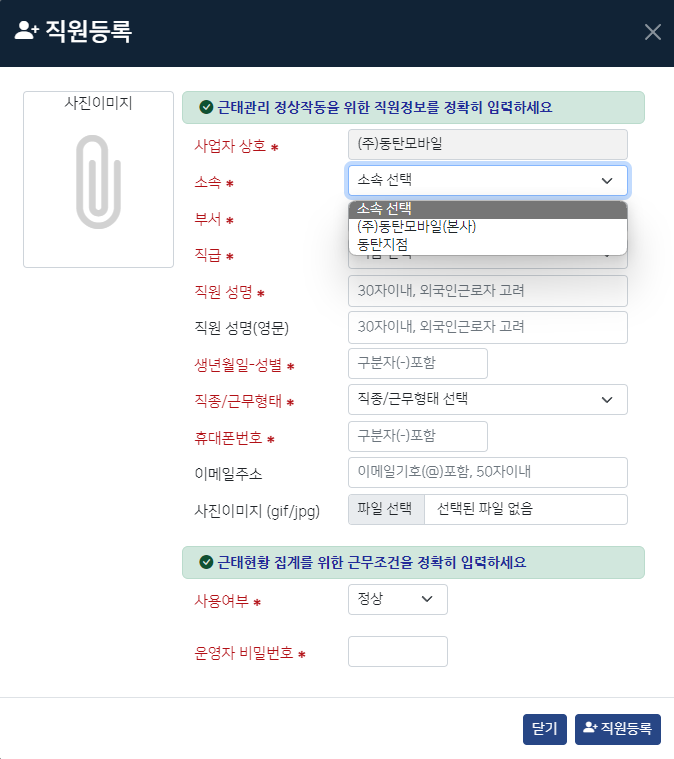Screen dimensions: 674x759
Task: Click the add-user icon in the header
Action: tap(26, 30)
